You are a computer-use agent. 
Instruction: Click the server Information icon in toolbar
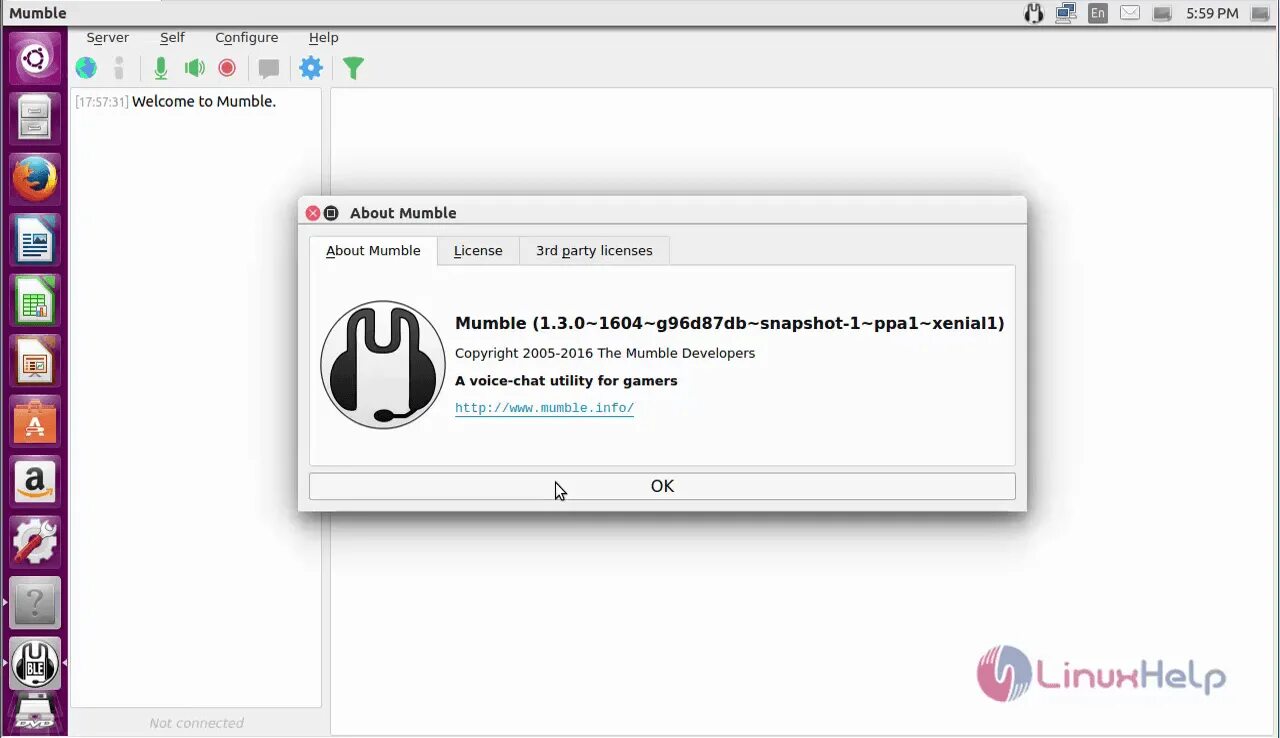click(119, 68)
